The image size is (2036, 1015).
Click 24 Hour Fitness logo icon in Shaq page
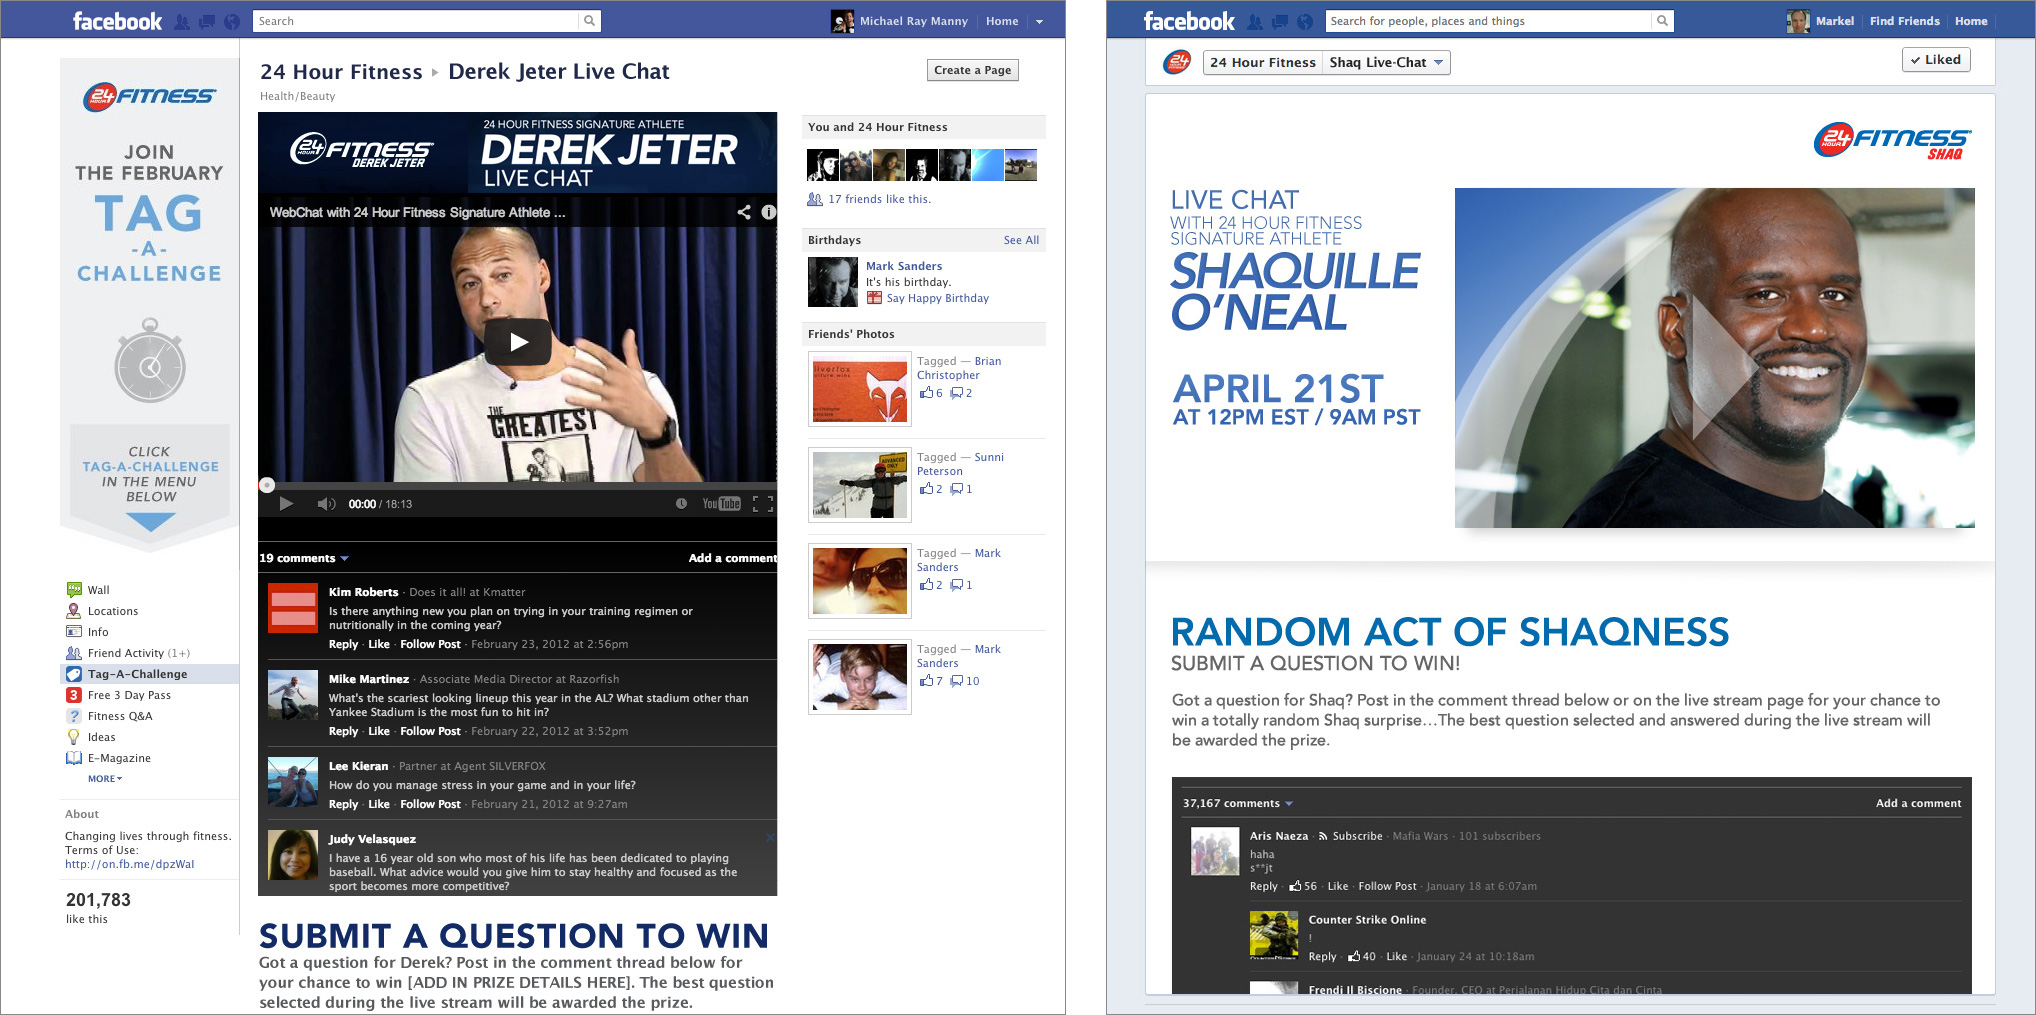click(x=1177, y=62)
